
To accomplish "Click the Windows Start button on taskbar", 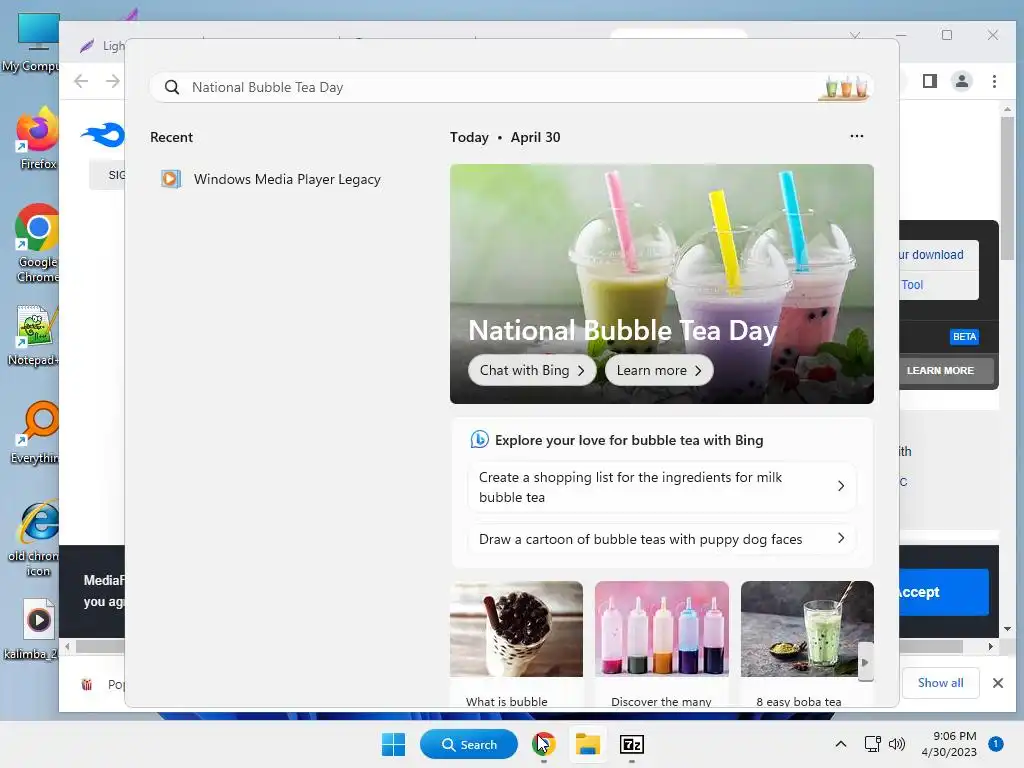I will coord(393,744).
